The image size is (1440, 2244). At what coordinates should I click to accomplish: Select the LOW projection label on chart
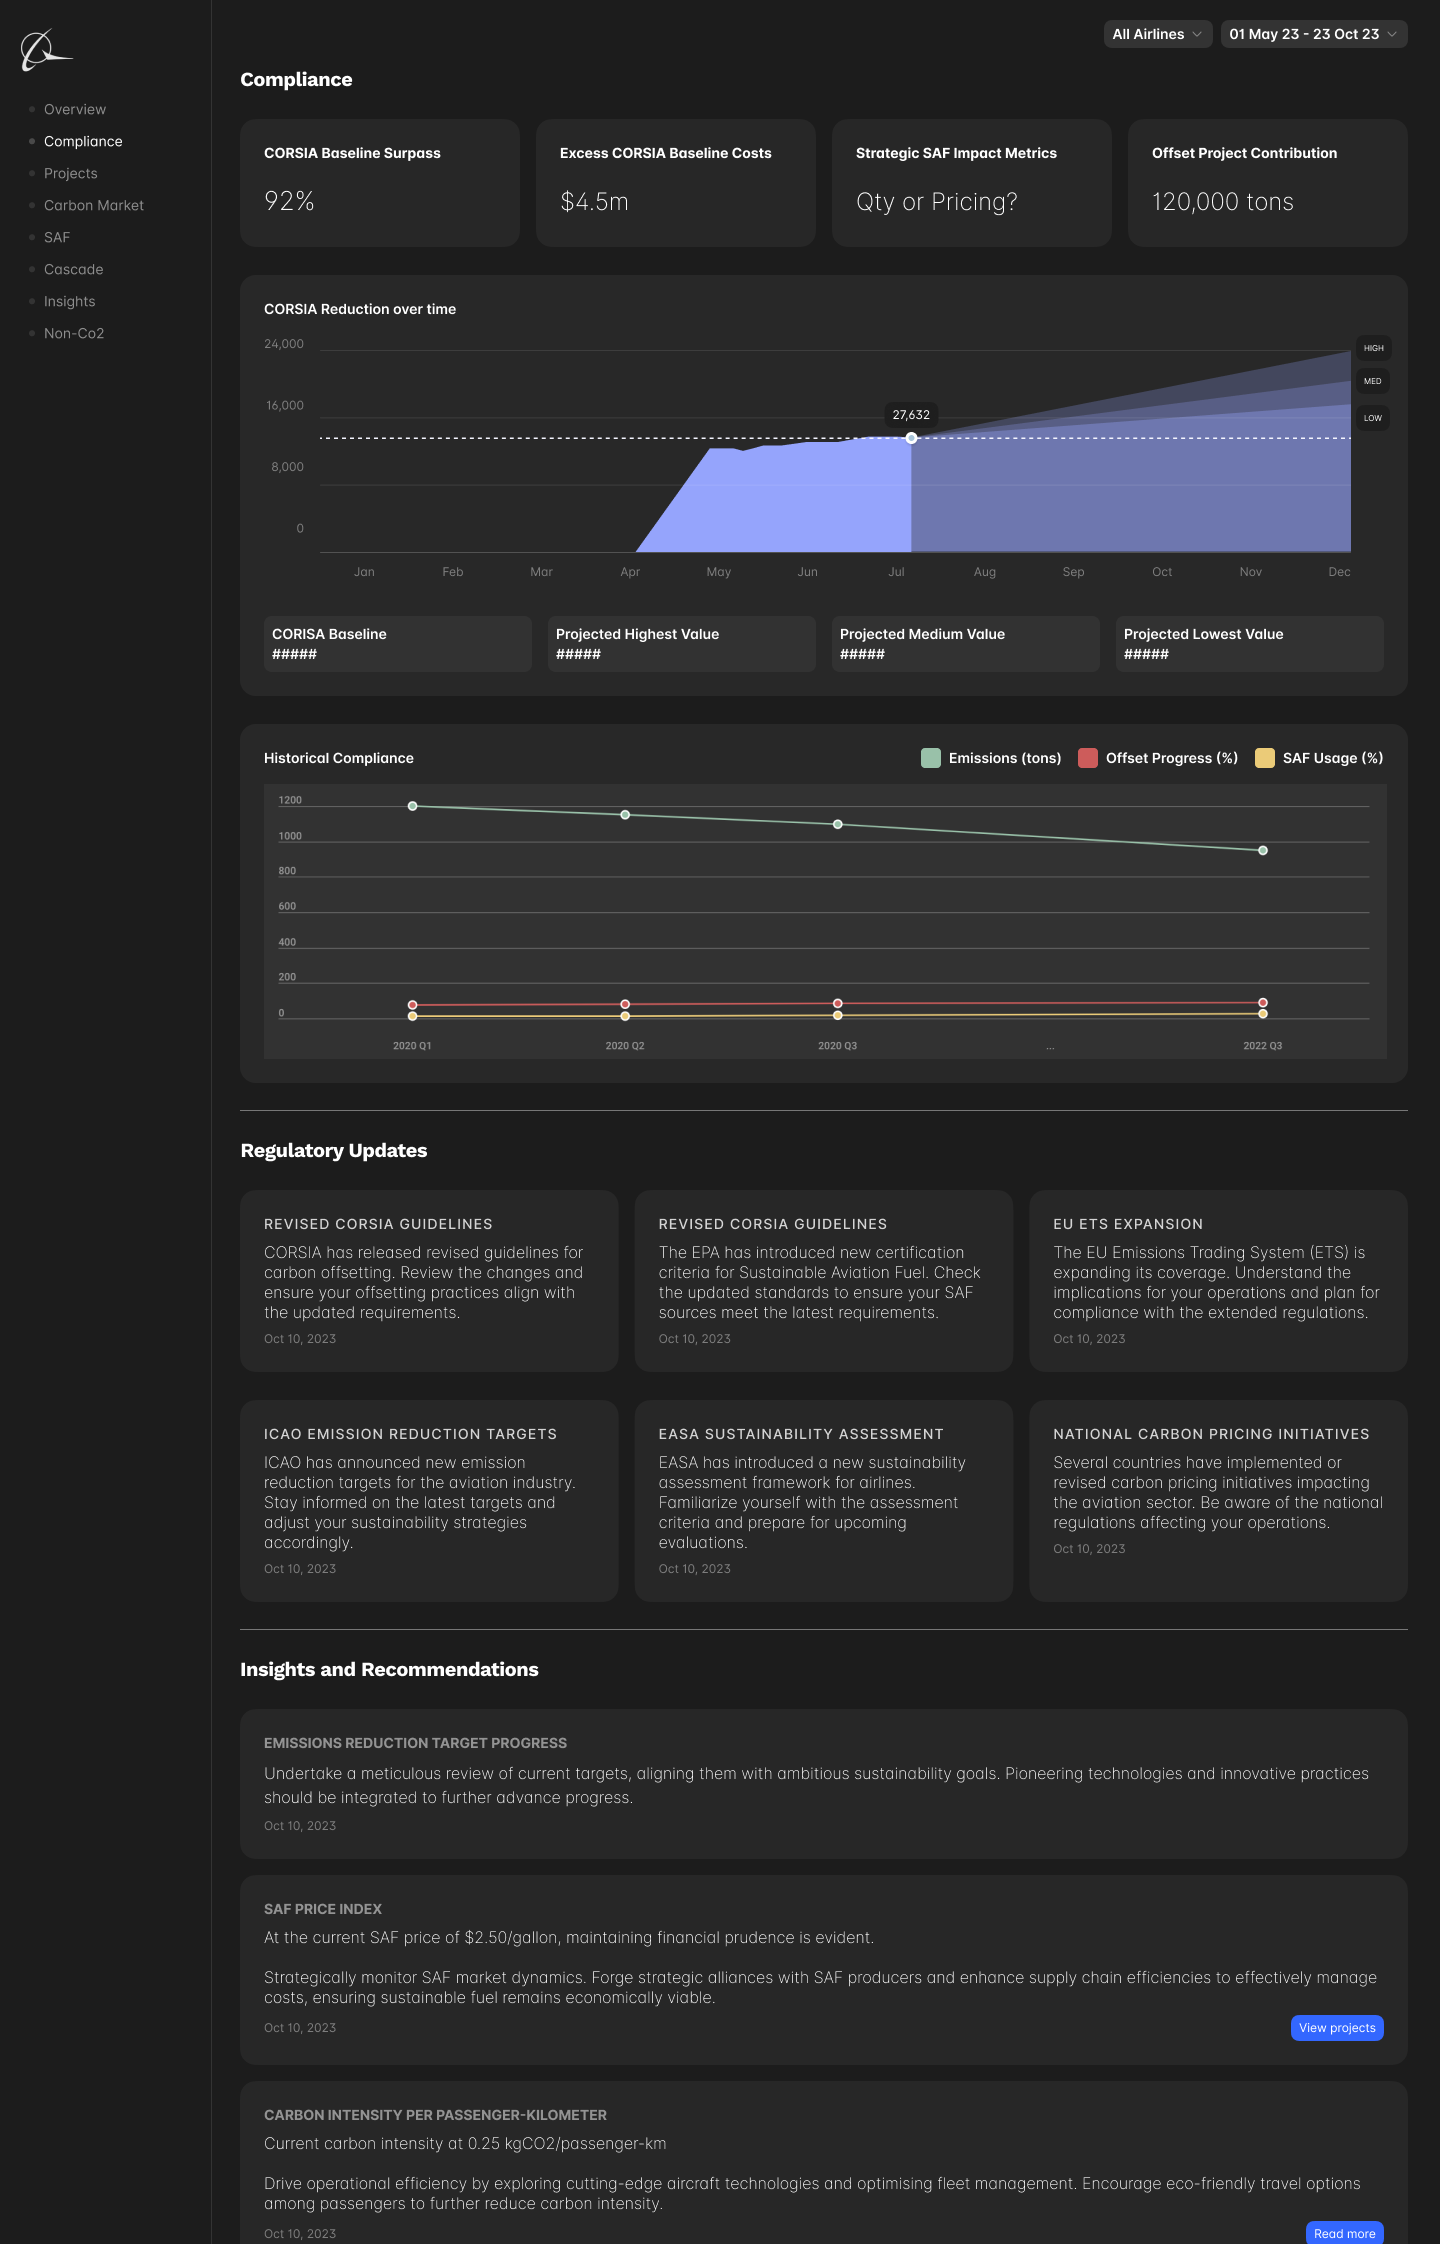coord(1373,418)
